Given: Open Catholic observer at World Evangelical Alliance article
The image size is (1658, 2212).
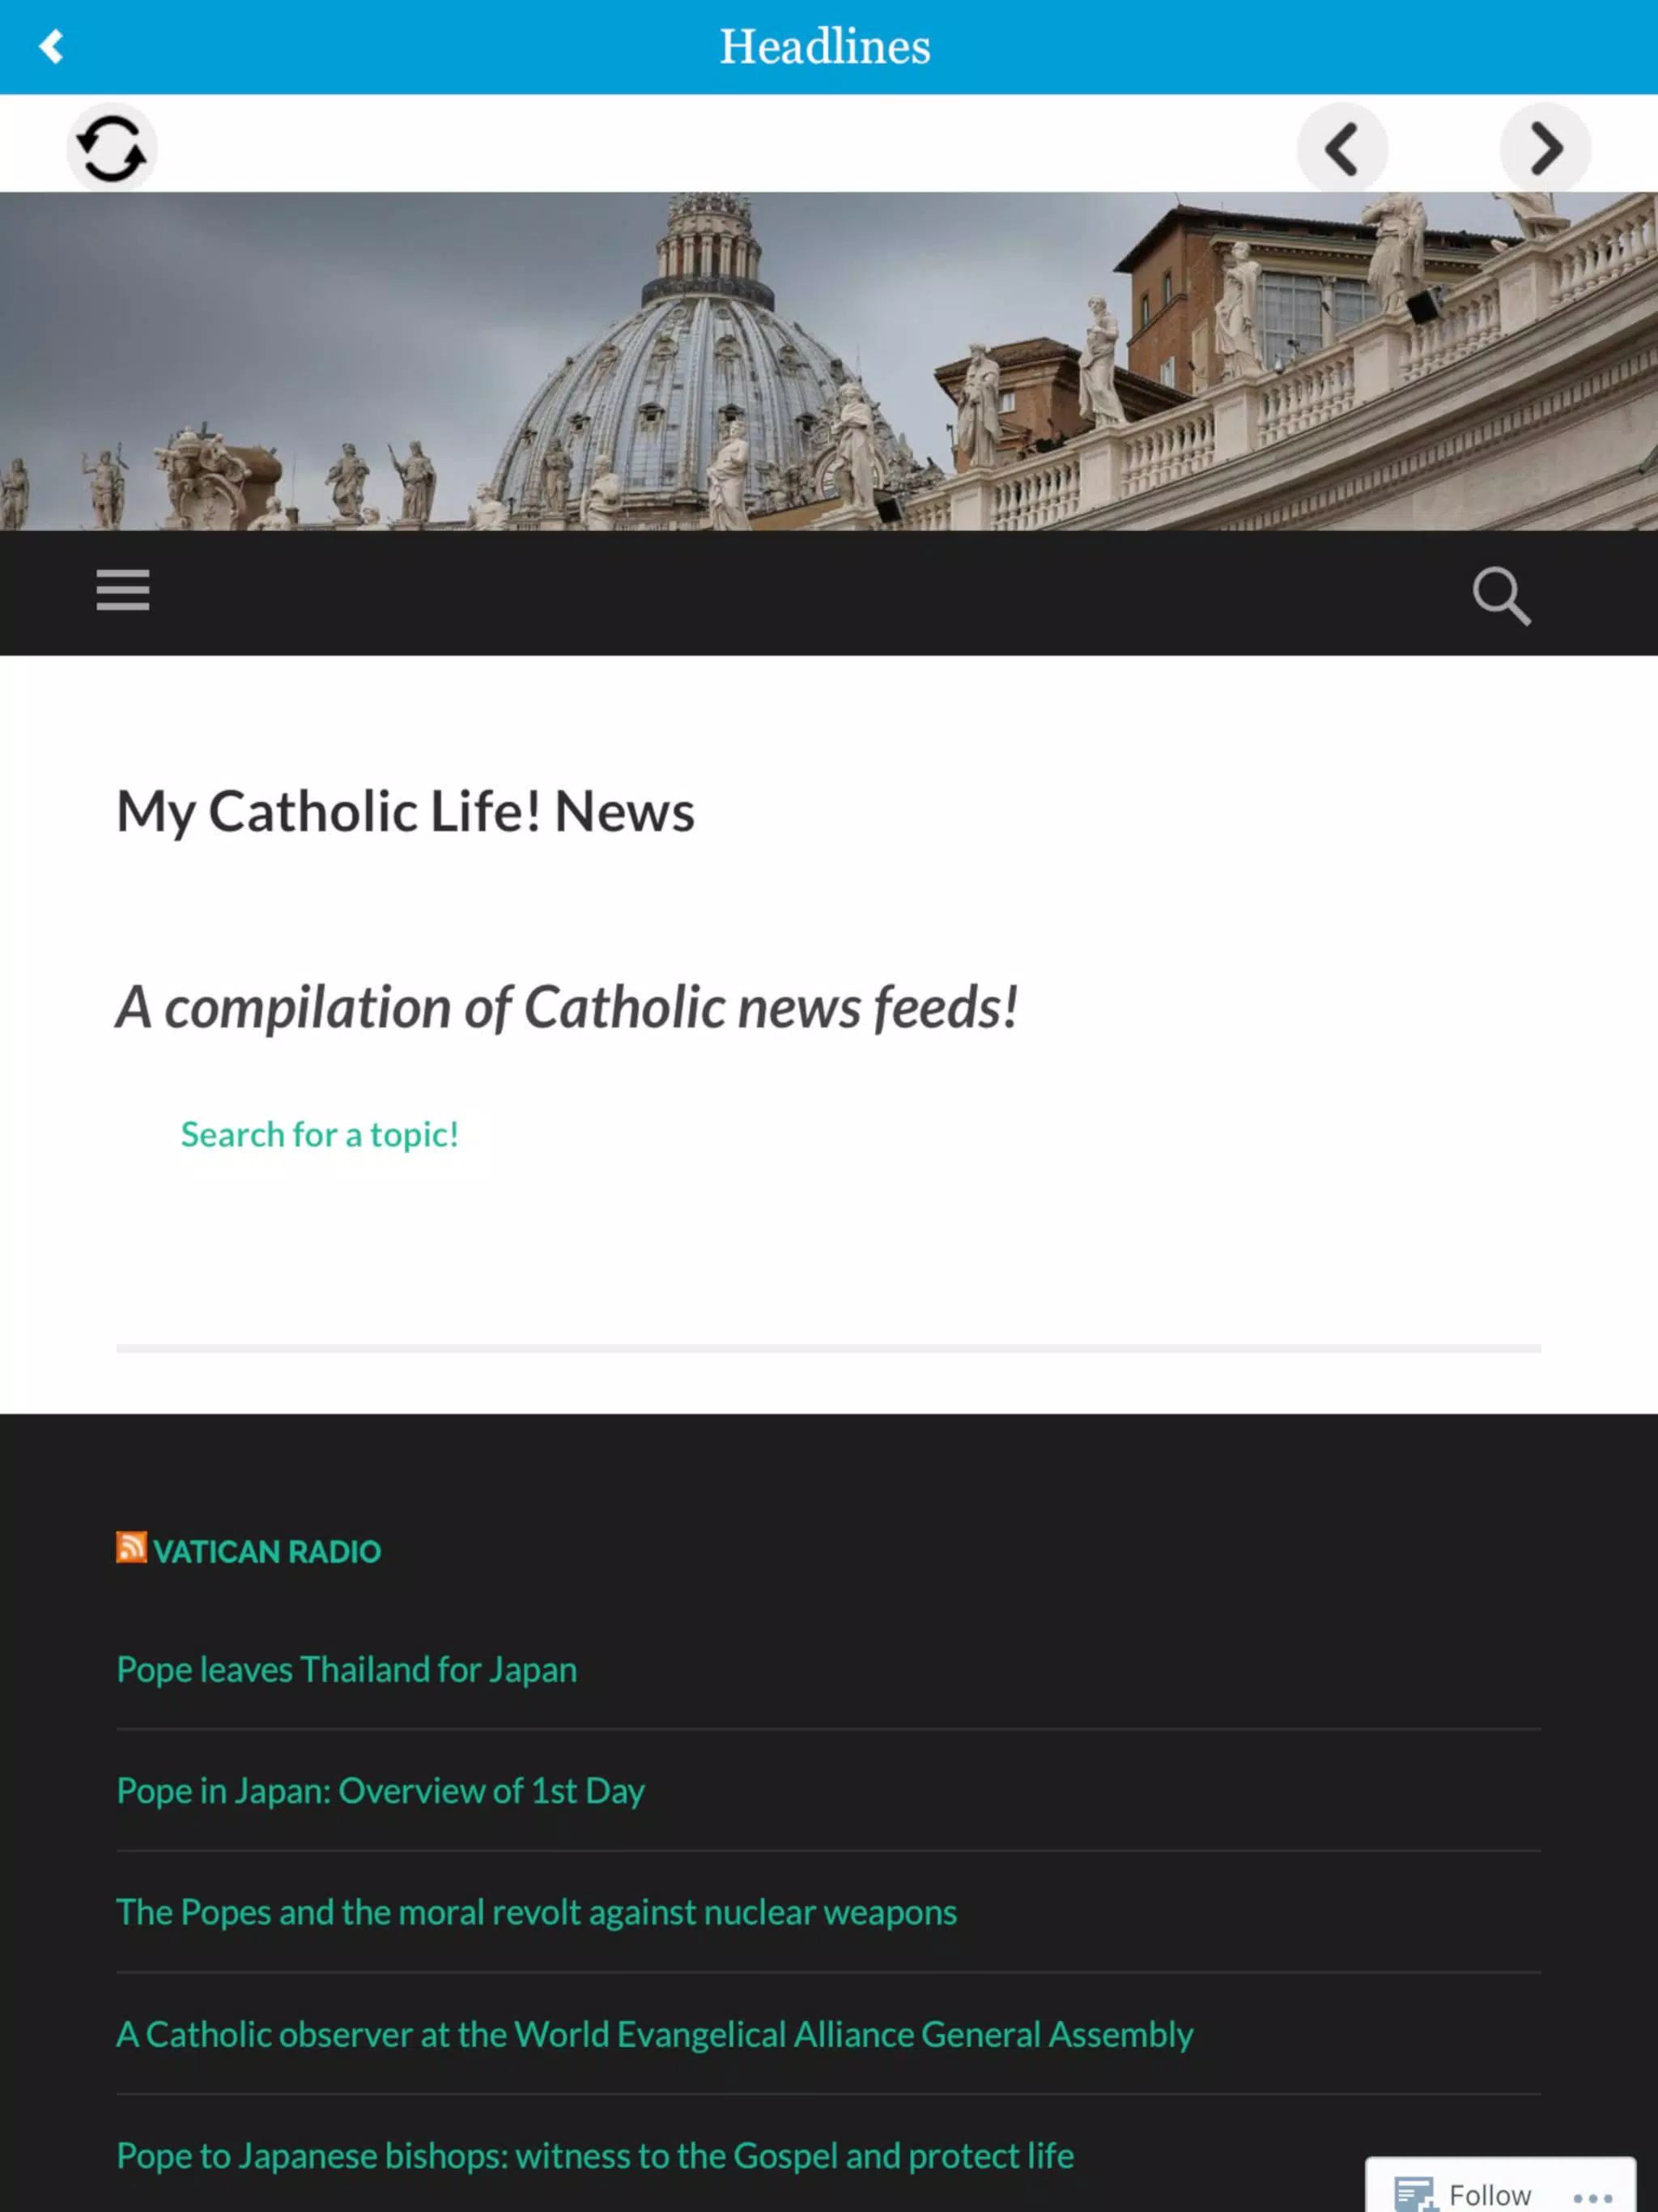Looking at the screenshot, I should 654,2034.
